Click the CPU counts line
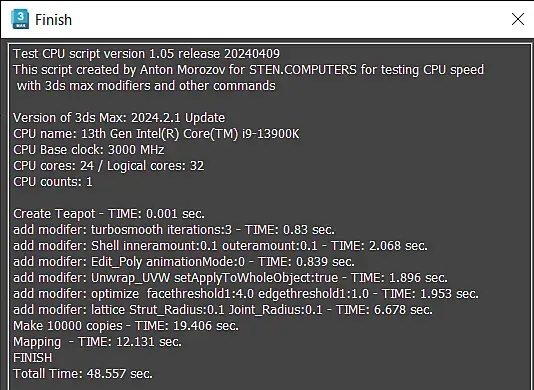Viewport: 534px width, 390px height. click(x=53, y=182)
